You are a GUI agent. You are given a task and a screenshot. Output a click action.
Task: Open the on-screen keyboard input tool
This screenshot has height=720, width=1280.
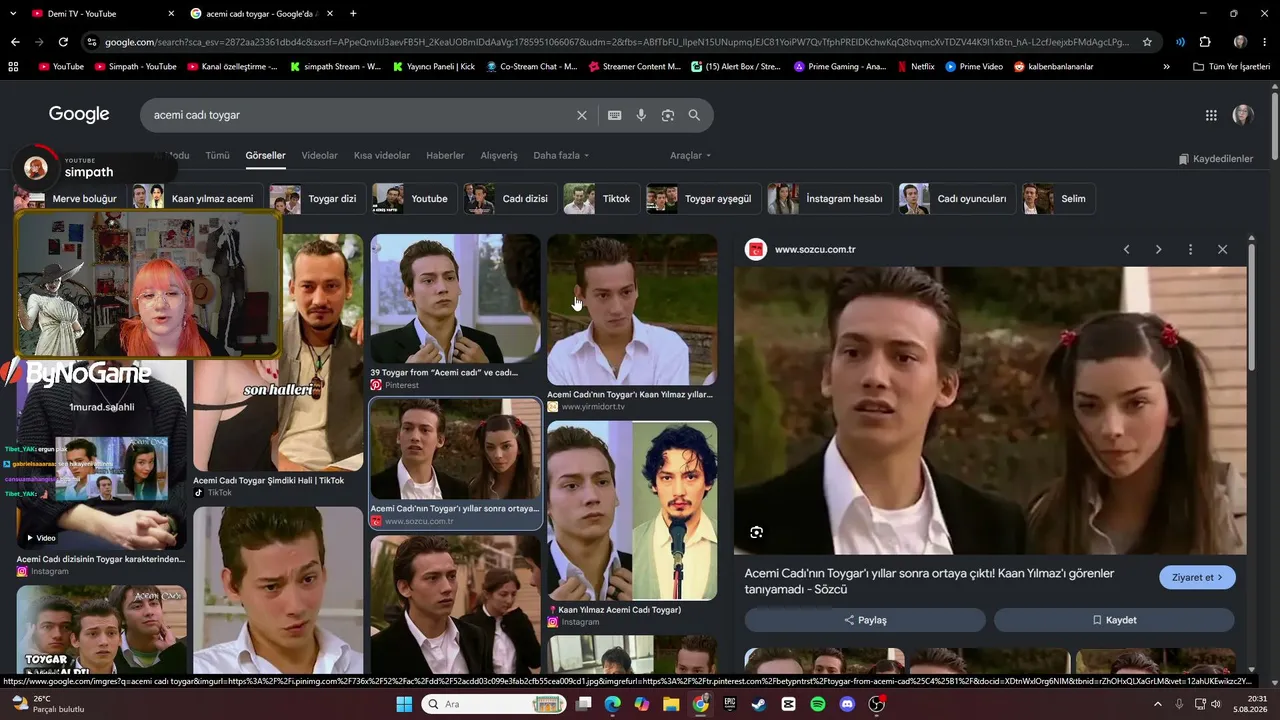(615, 115)
